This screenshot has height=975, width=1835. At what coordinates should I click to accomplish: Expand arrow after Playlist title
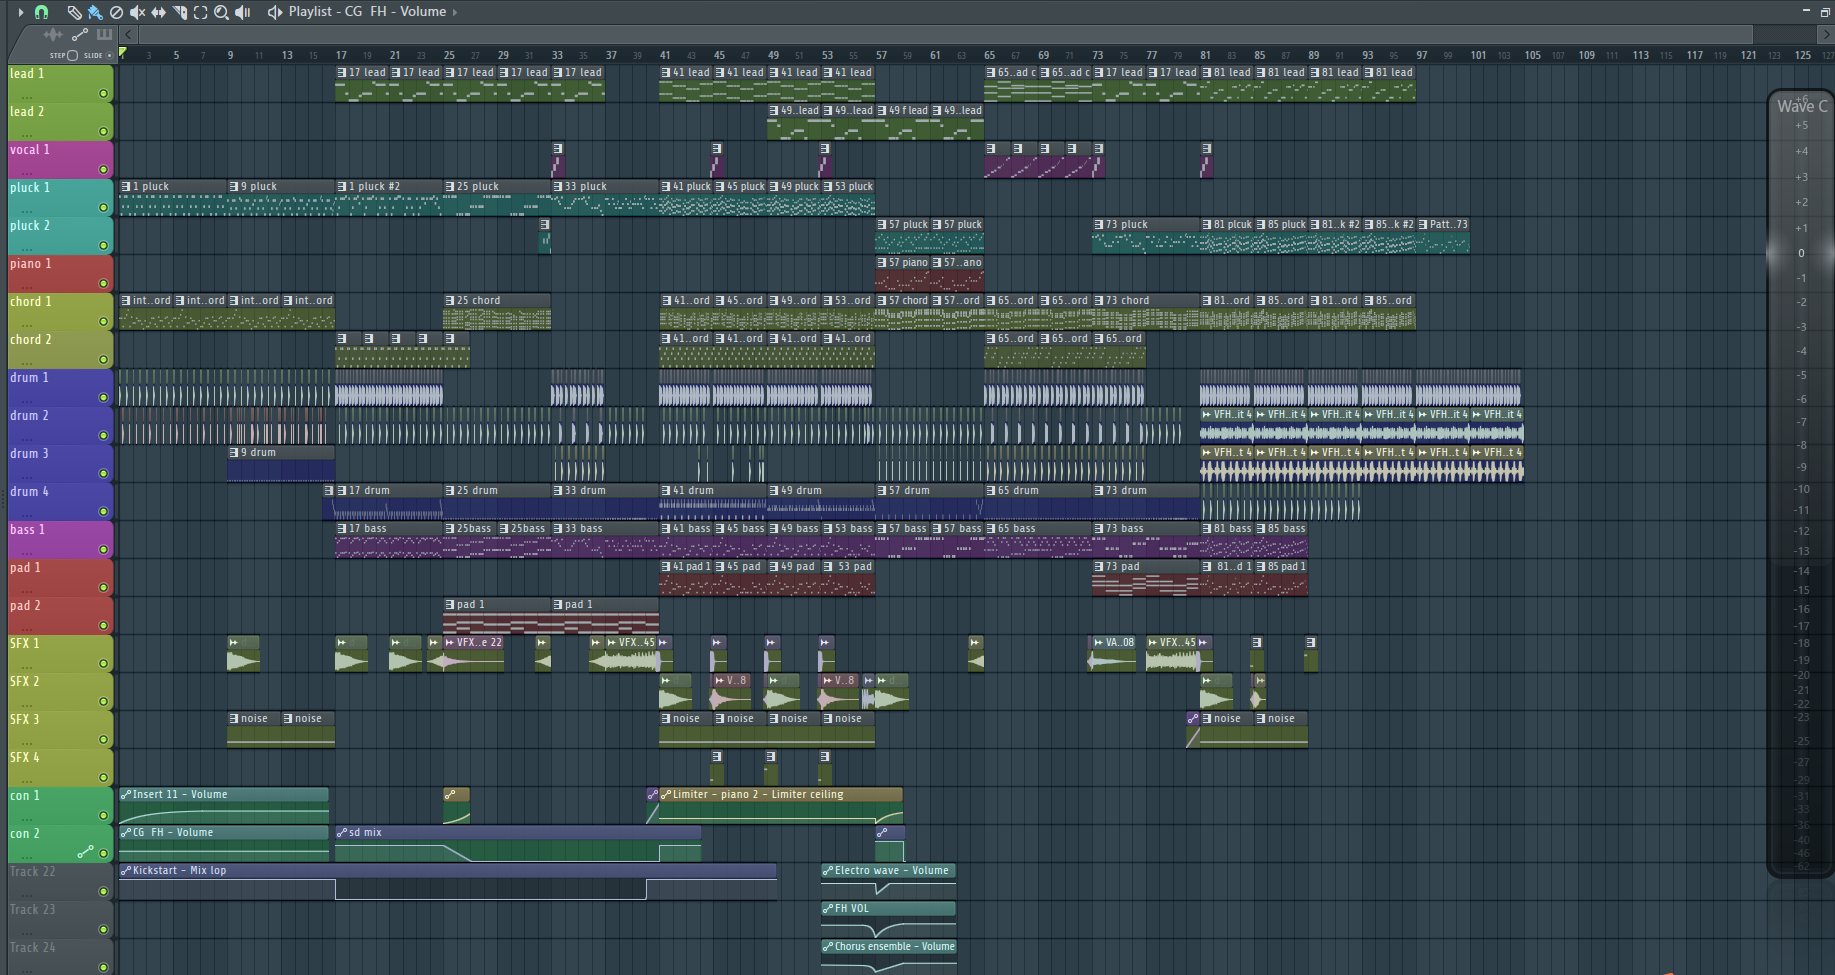pyautogui.click(x=455, y=12)
